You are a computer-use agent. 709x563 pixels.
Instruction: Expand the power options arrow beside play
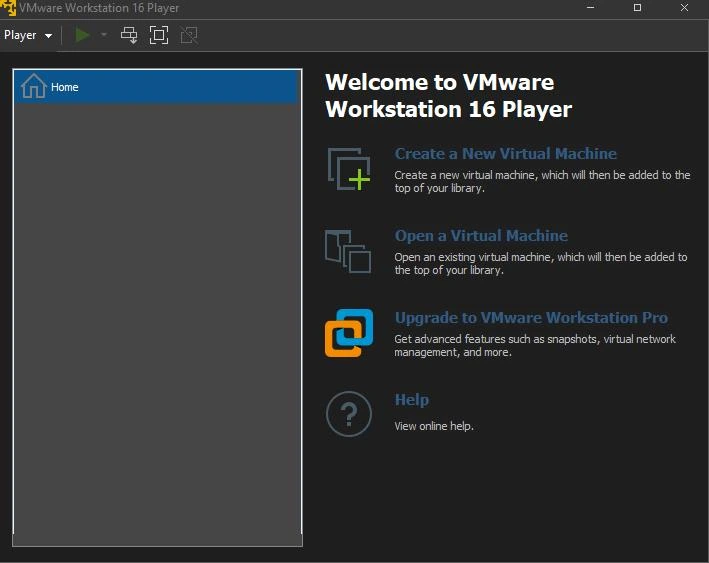coord(104,35)
